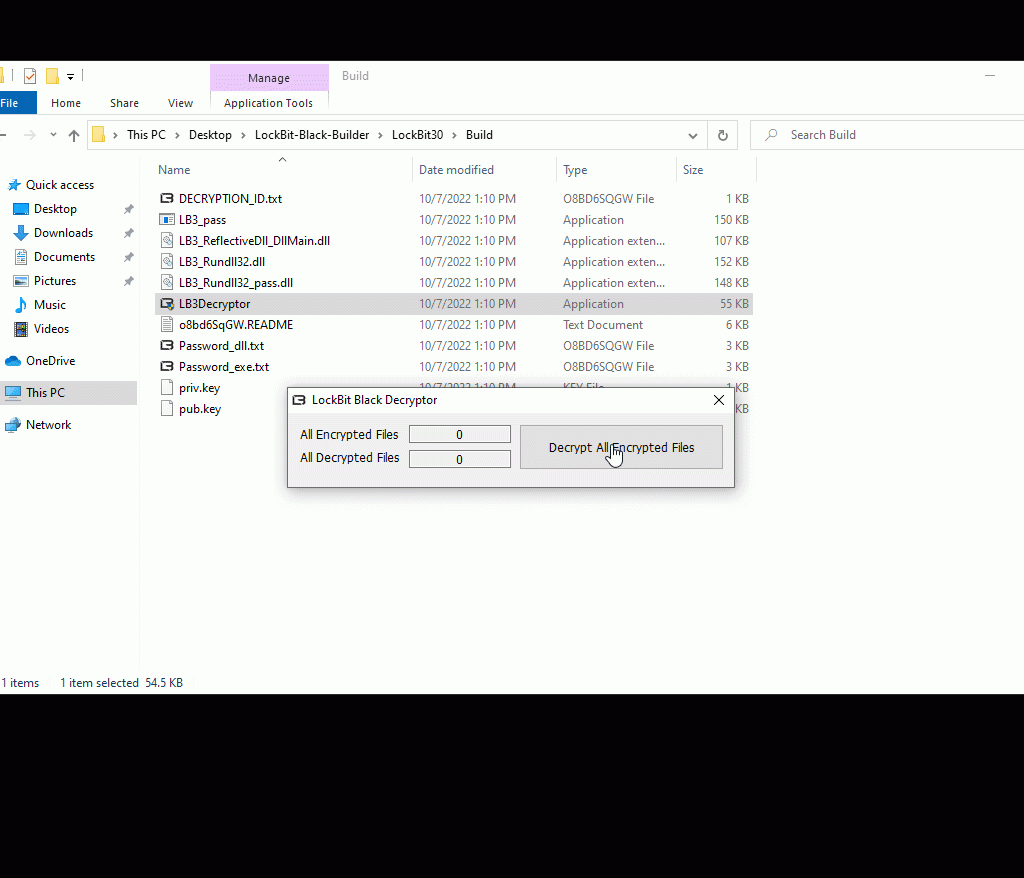Open the Recent locations dropdown arrow
The width and height of the screenshot is (1024, 878).
[53, 135]
